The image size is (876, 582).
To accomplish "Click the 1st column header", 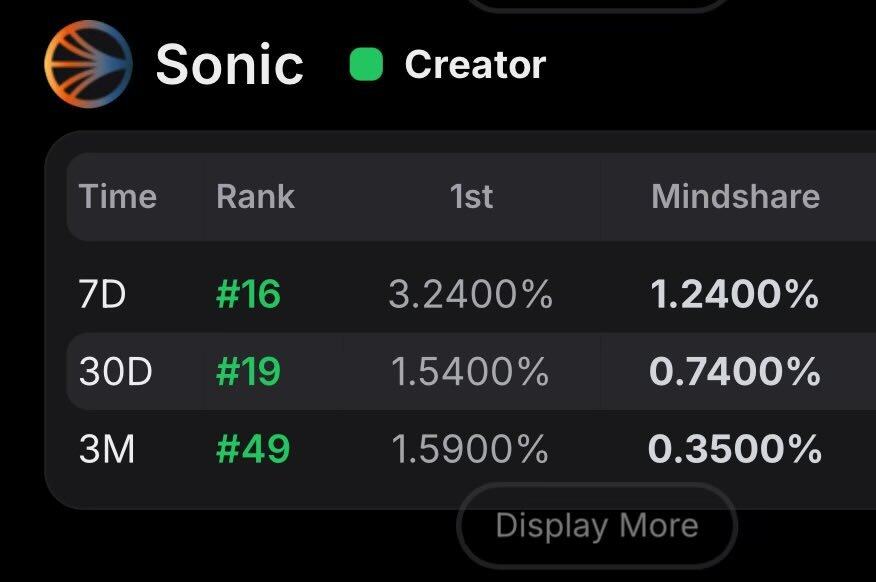I will [x=471, y=196].
